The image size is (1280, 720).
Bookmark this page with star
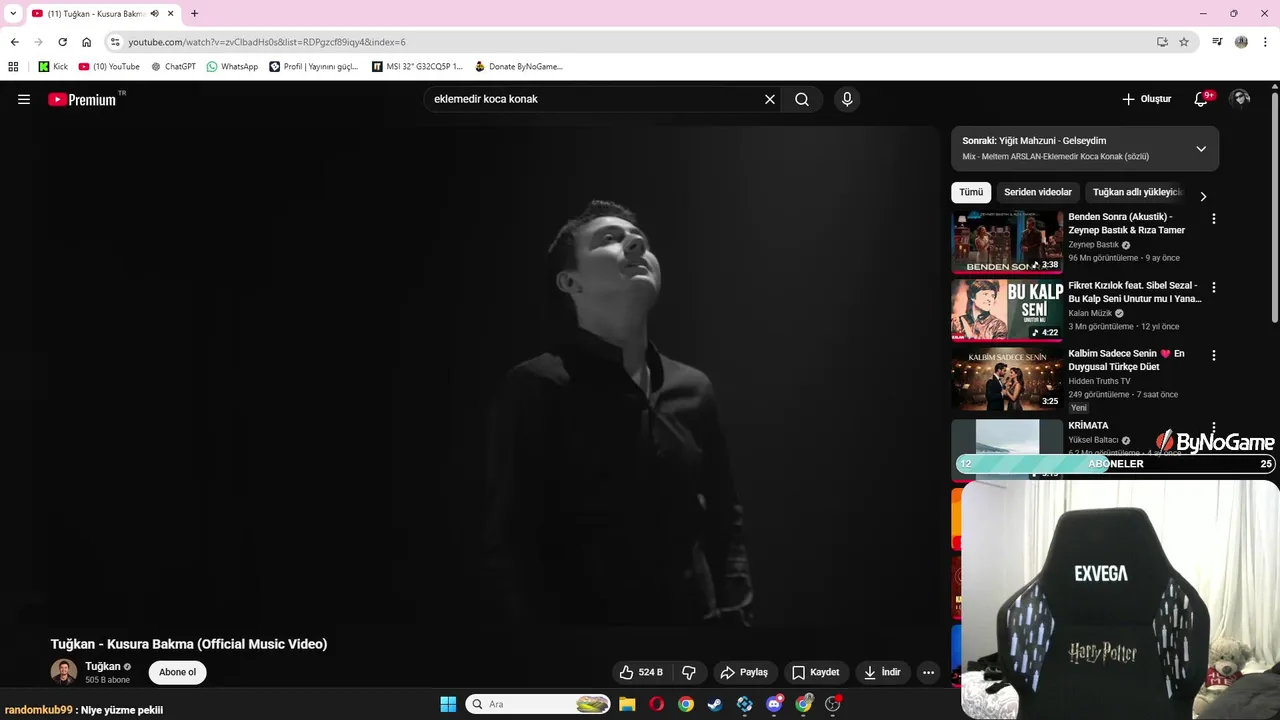1184,42
